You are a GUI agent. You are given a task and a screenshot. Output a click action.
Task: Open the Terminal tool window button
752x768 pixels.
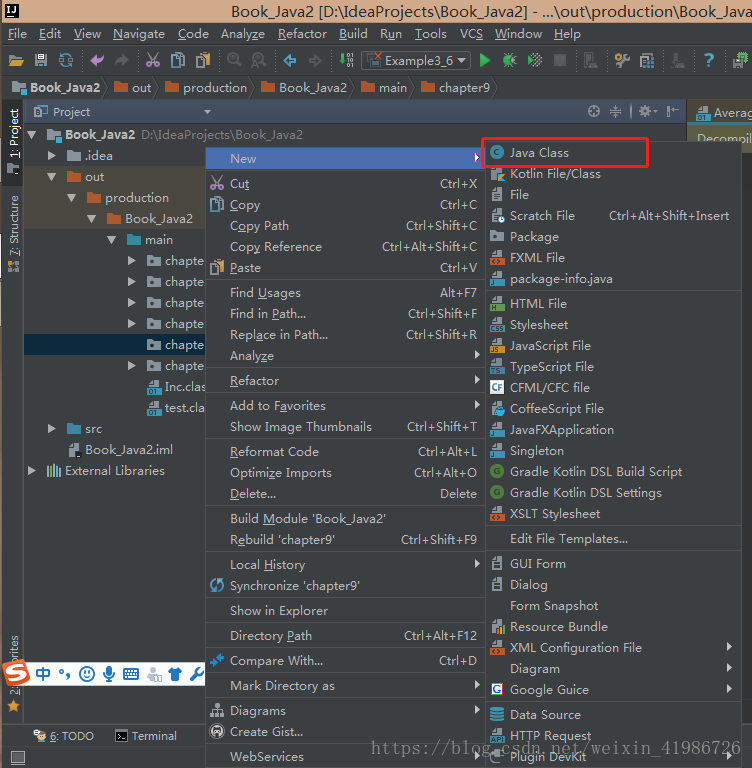[146, 736]
